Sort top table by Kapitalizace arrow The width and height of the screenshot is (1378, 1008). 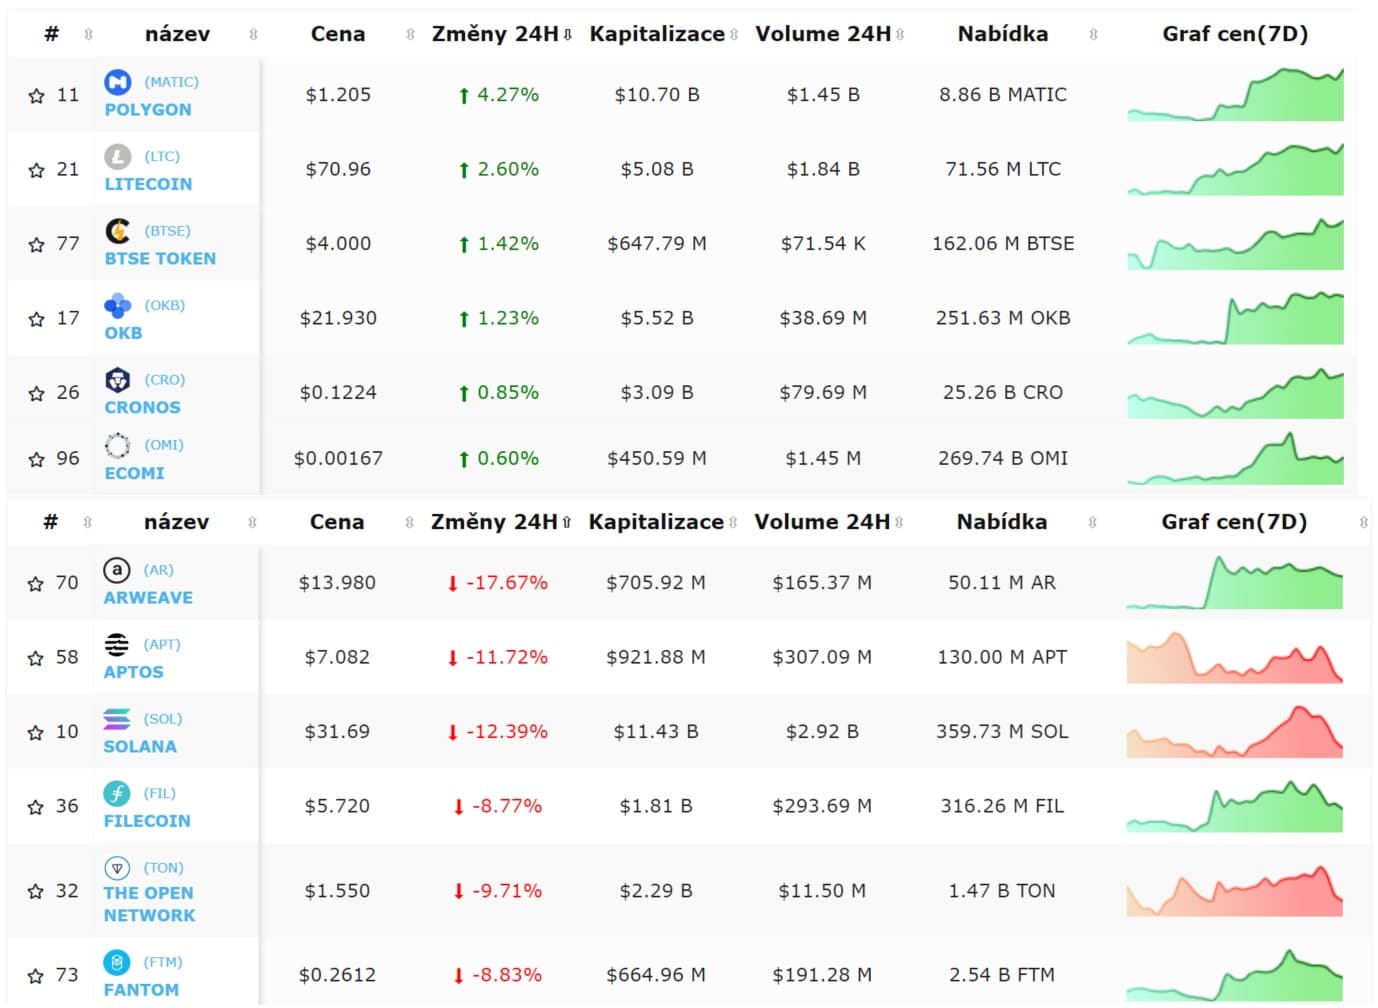pyautogui.click(x=734, y=35)
